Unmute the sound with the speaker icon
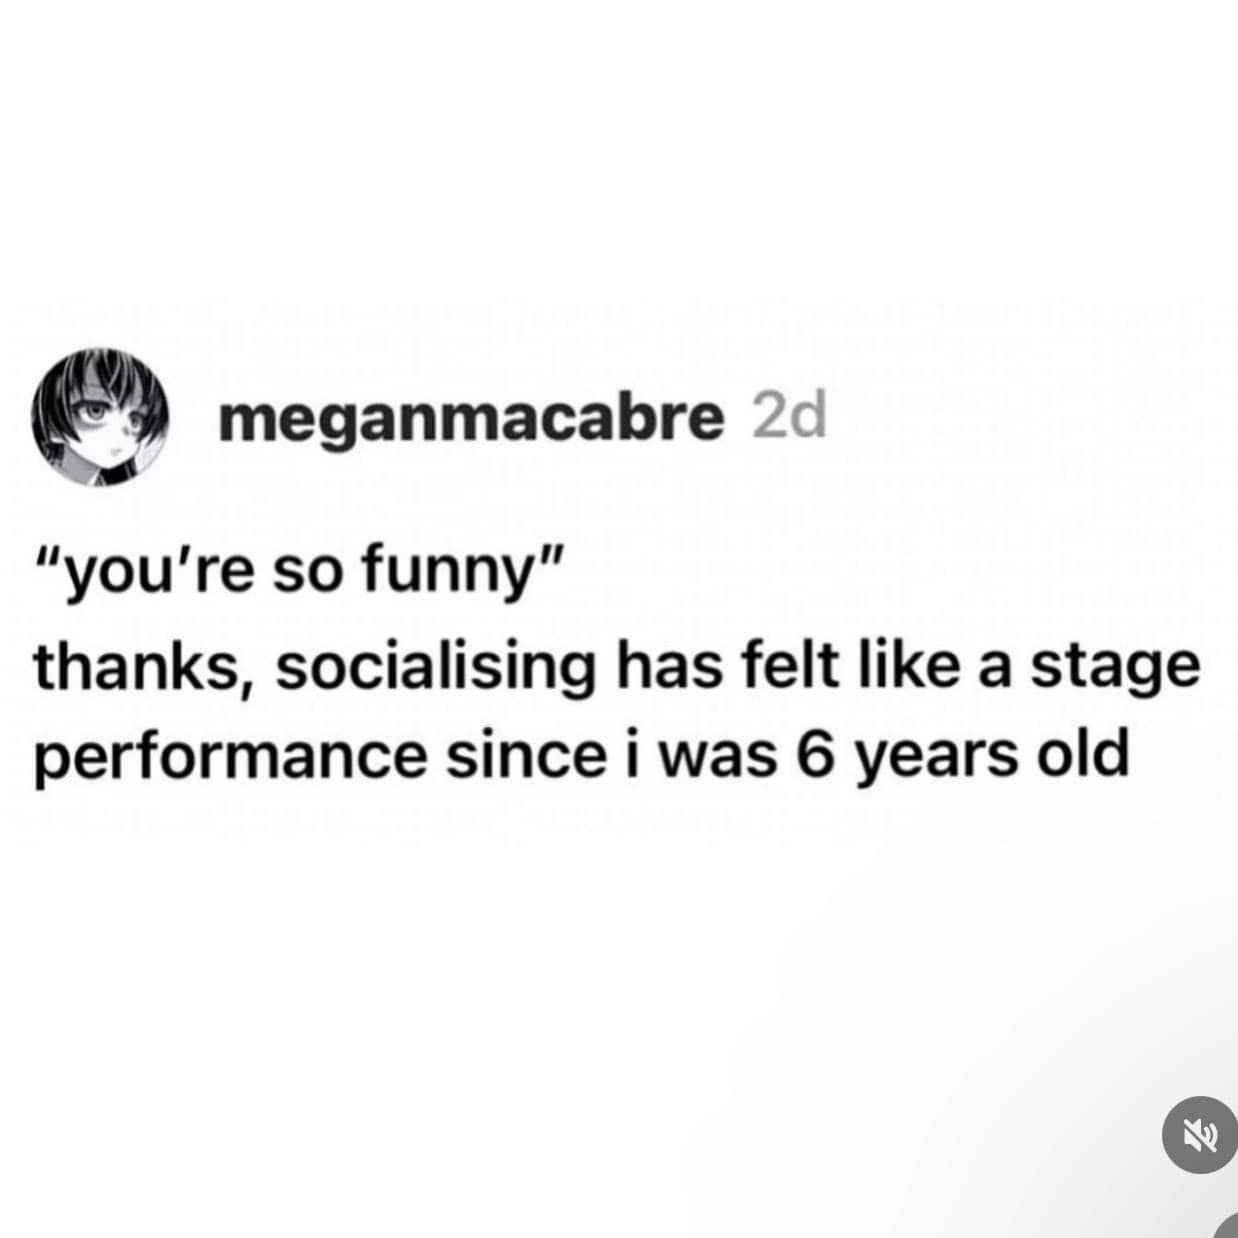 pyautogui.click(x=1199, y=1134)
